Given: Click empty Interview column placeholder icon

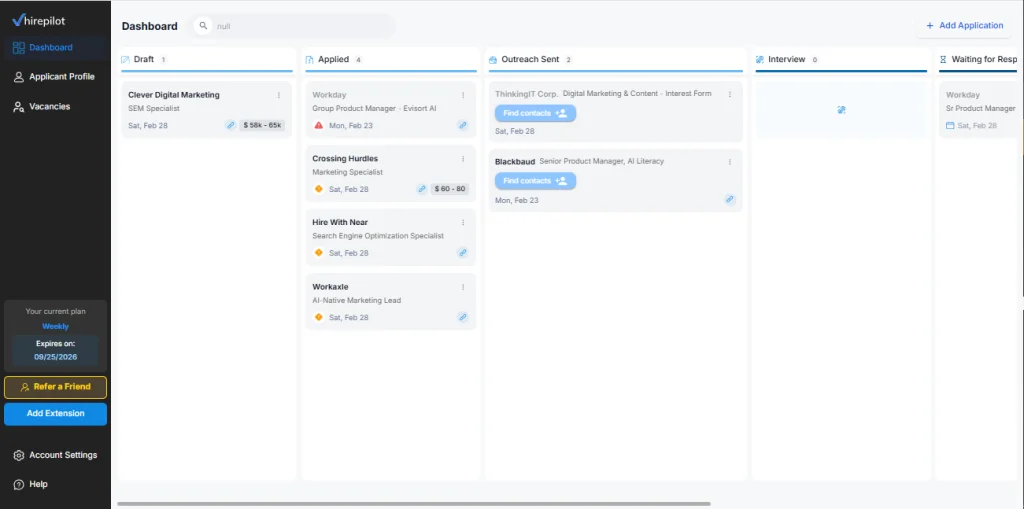Looking at the screenshot, I should 841,110.
